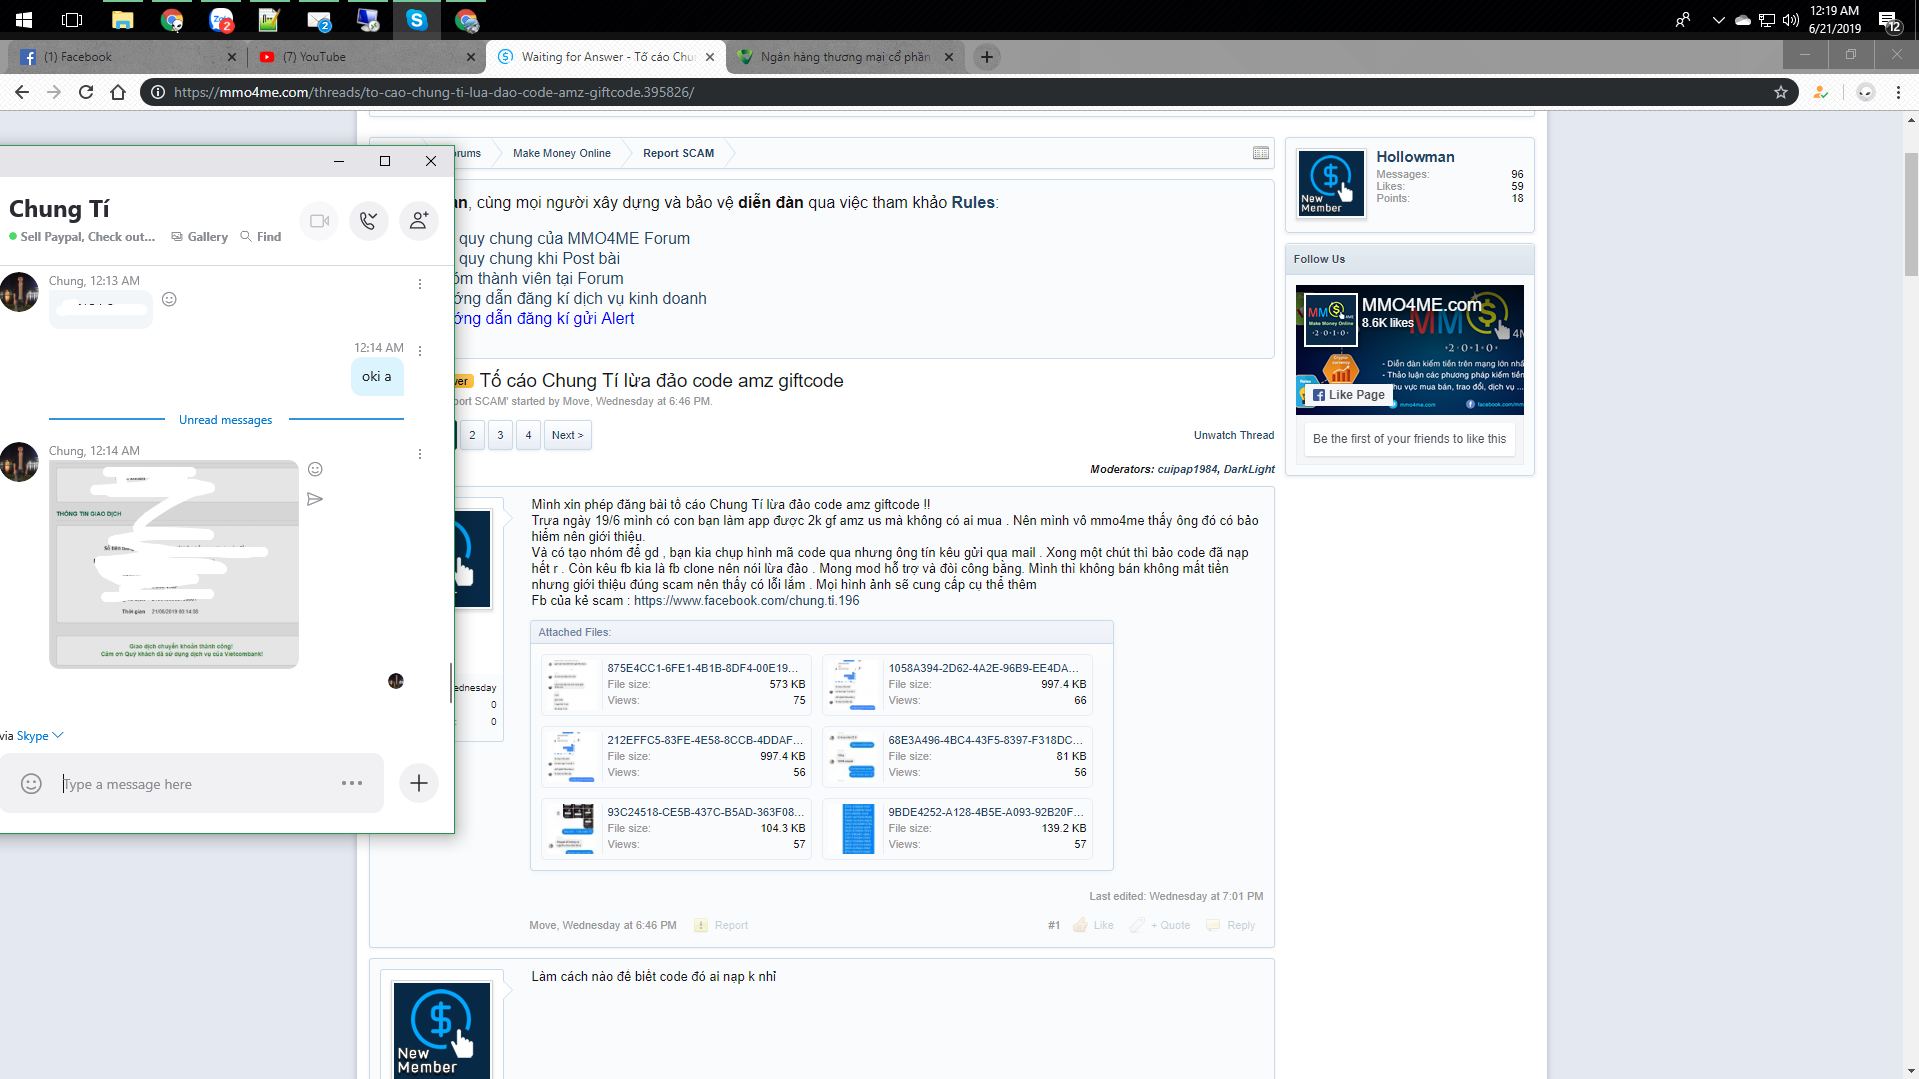Open the scammer's Facebook profile link
Viewport: 1919px width, 1079px height.
point(747,601)
